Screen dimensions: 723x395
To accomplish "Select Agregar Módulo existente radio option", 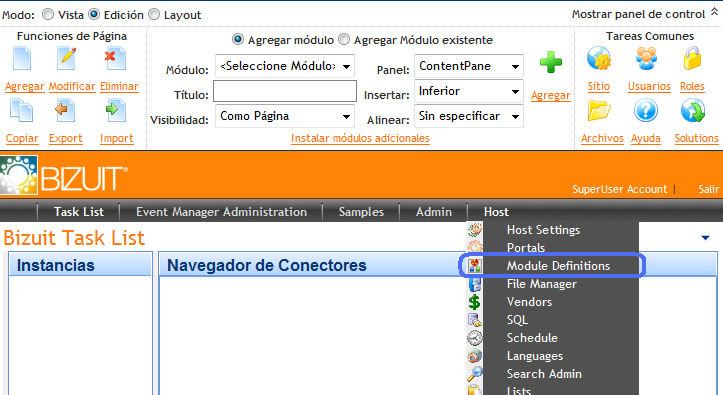I will point(344,40).
